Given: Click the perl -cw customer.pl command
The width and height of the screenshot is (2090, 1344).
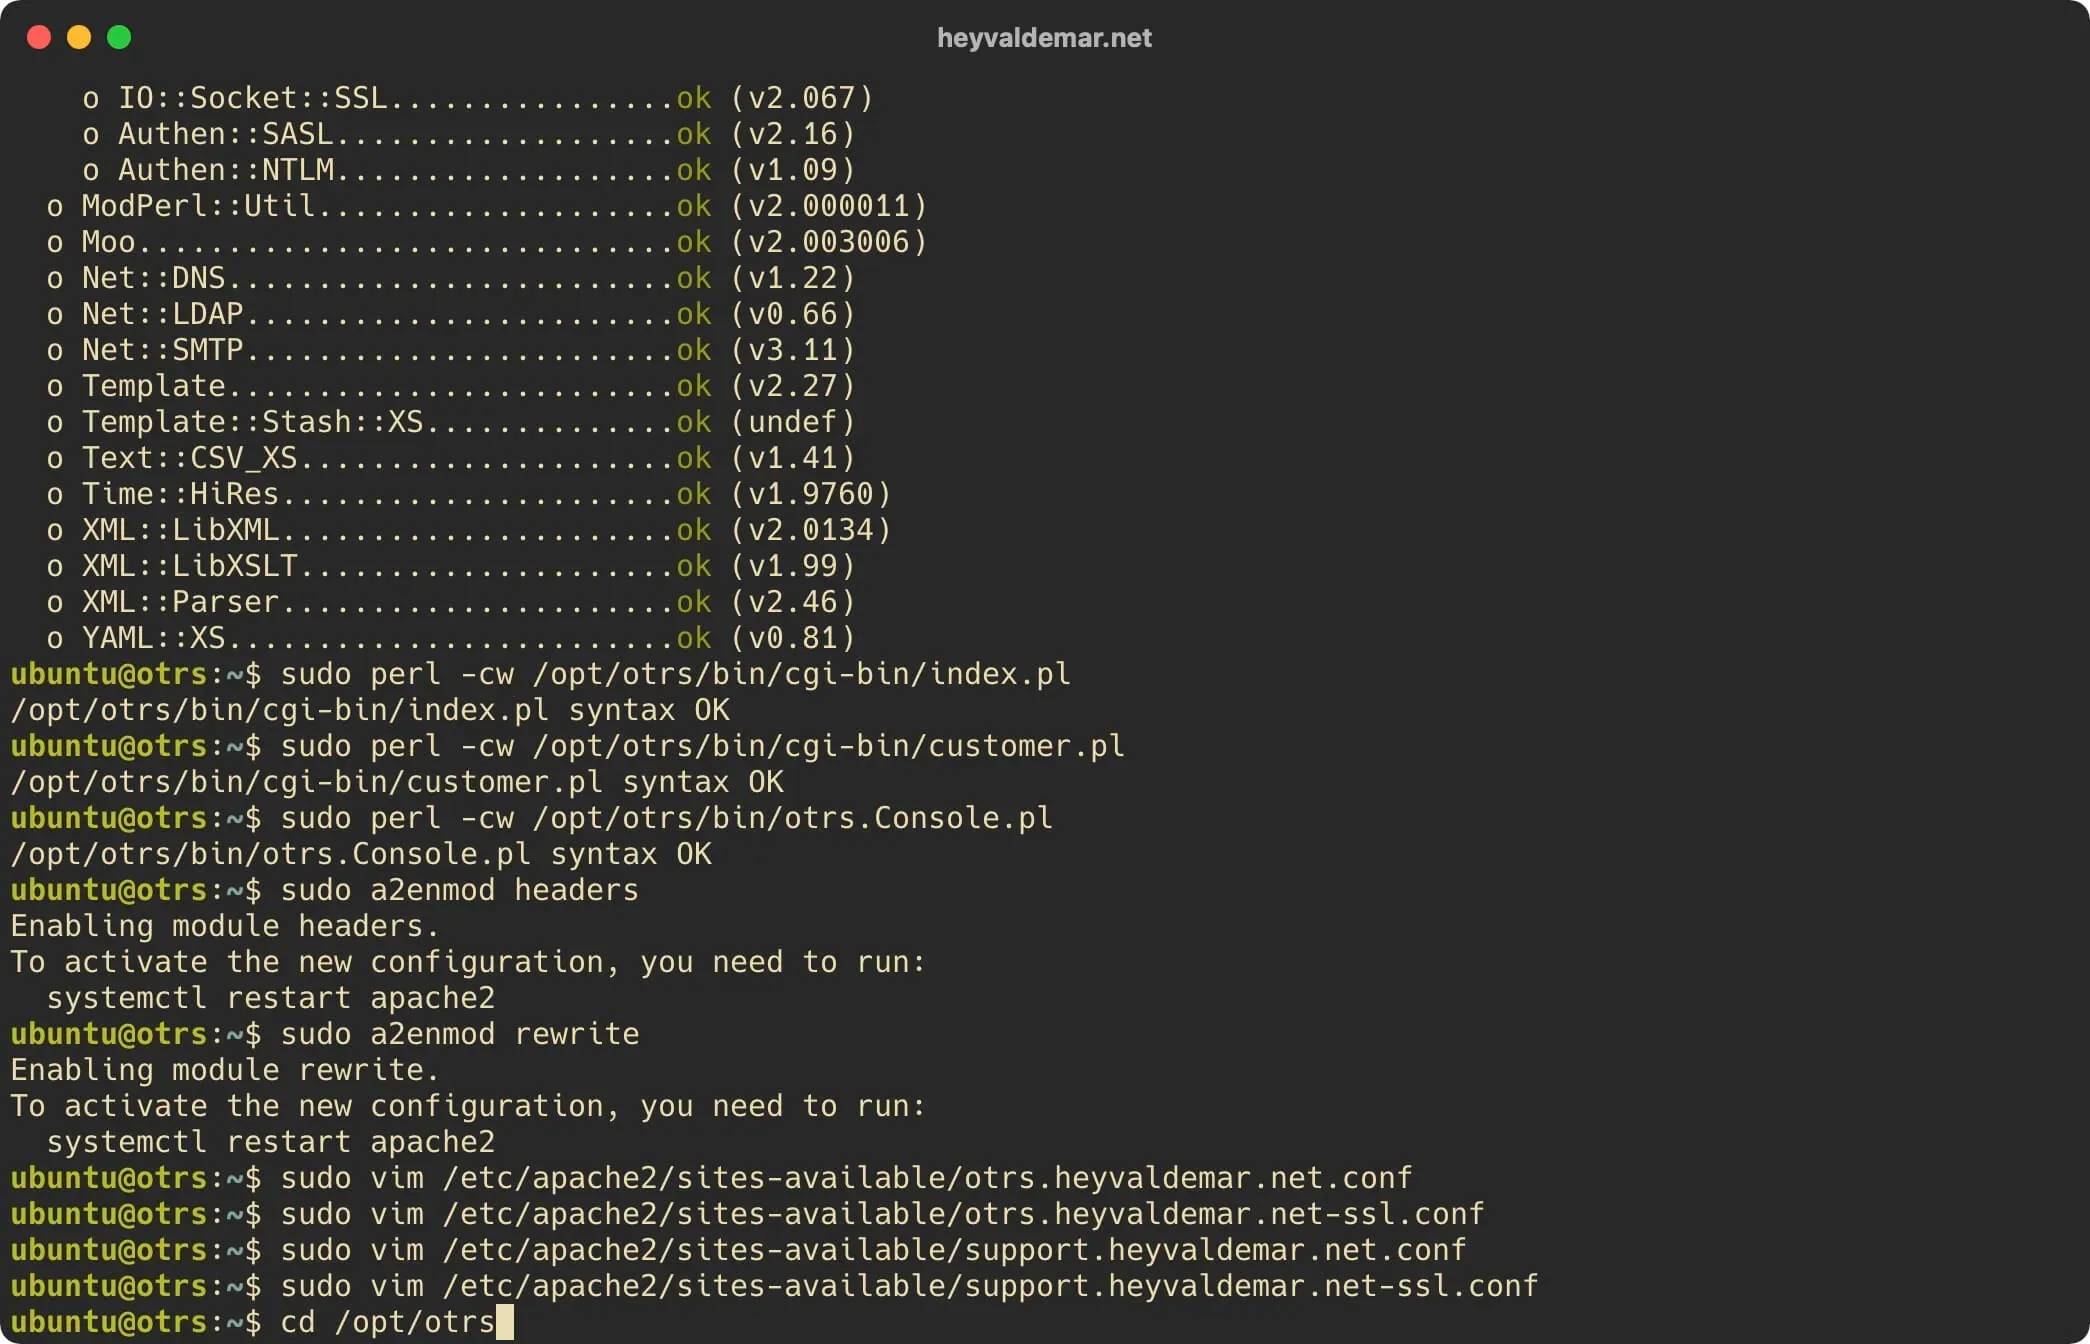Looking at the screenshot, I should click(702, 746).
